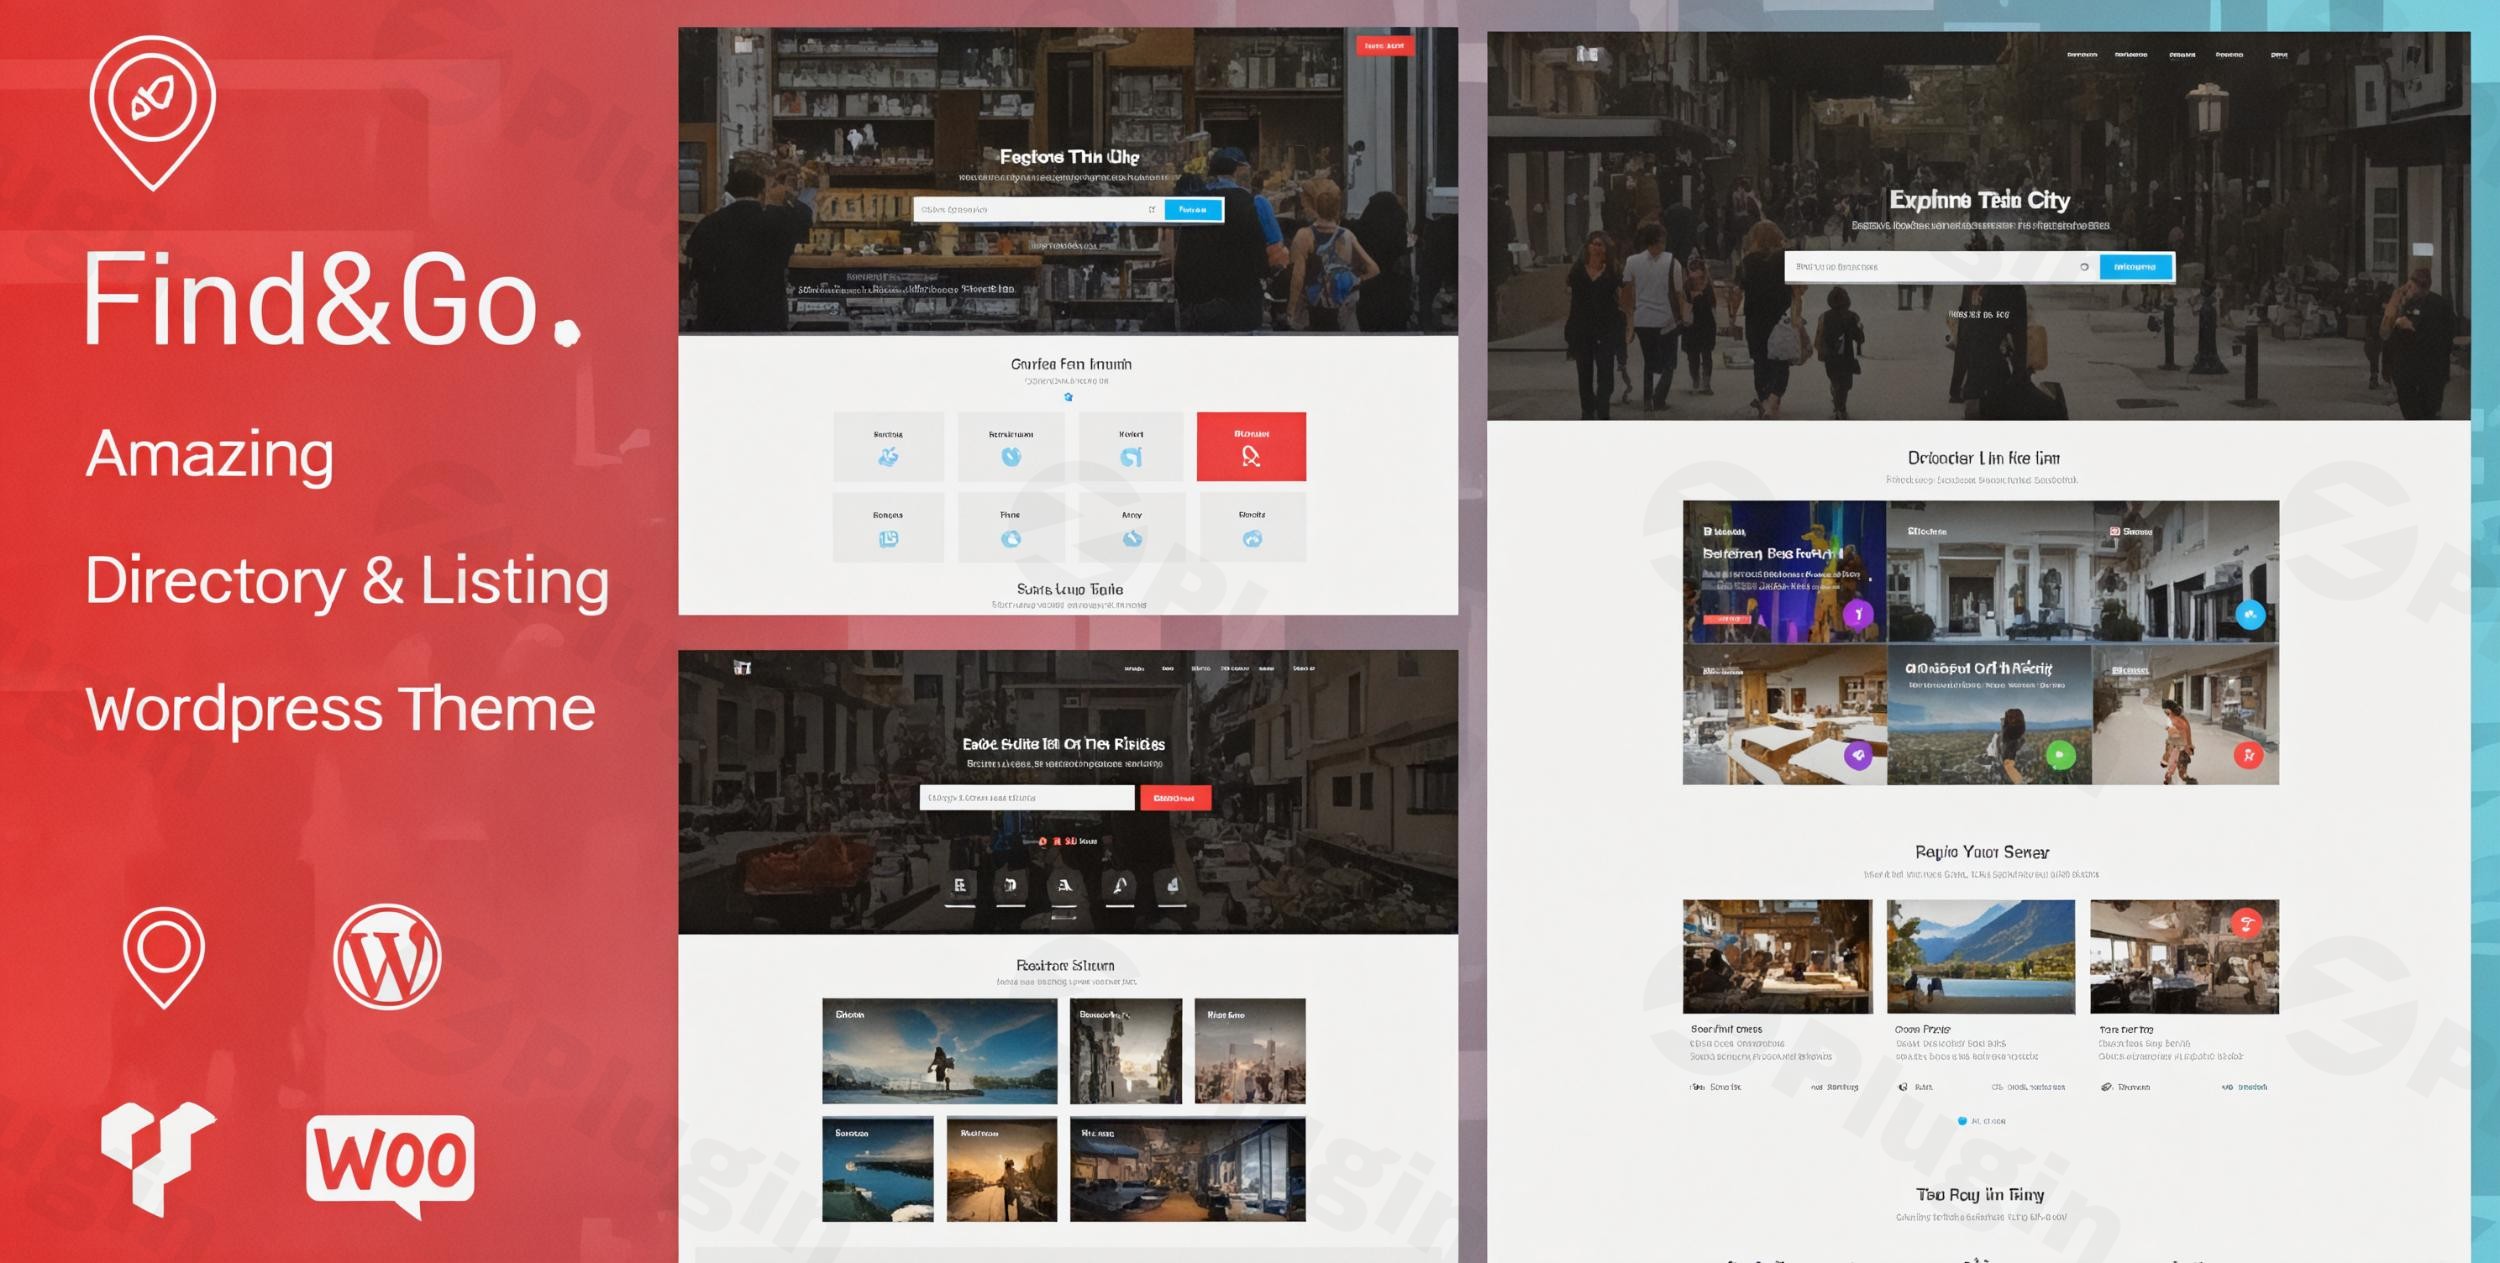
Task: Open the wide lake-and-sky thumbnail
Action: click(x=939, y=1051)
